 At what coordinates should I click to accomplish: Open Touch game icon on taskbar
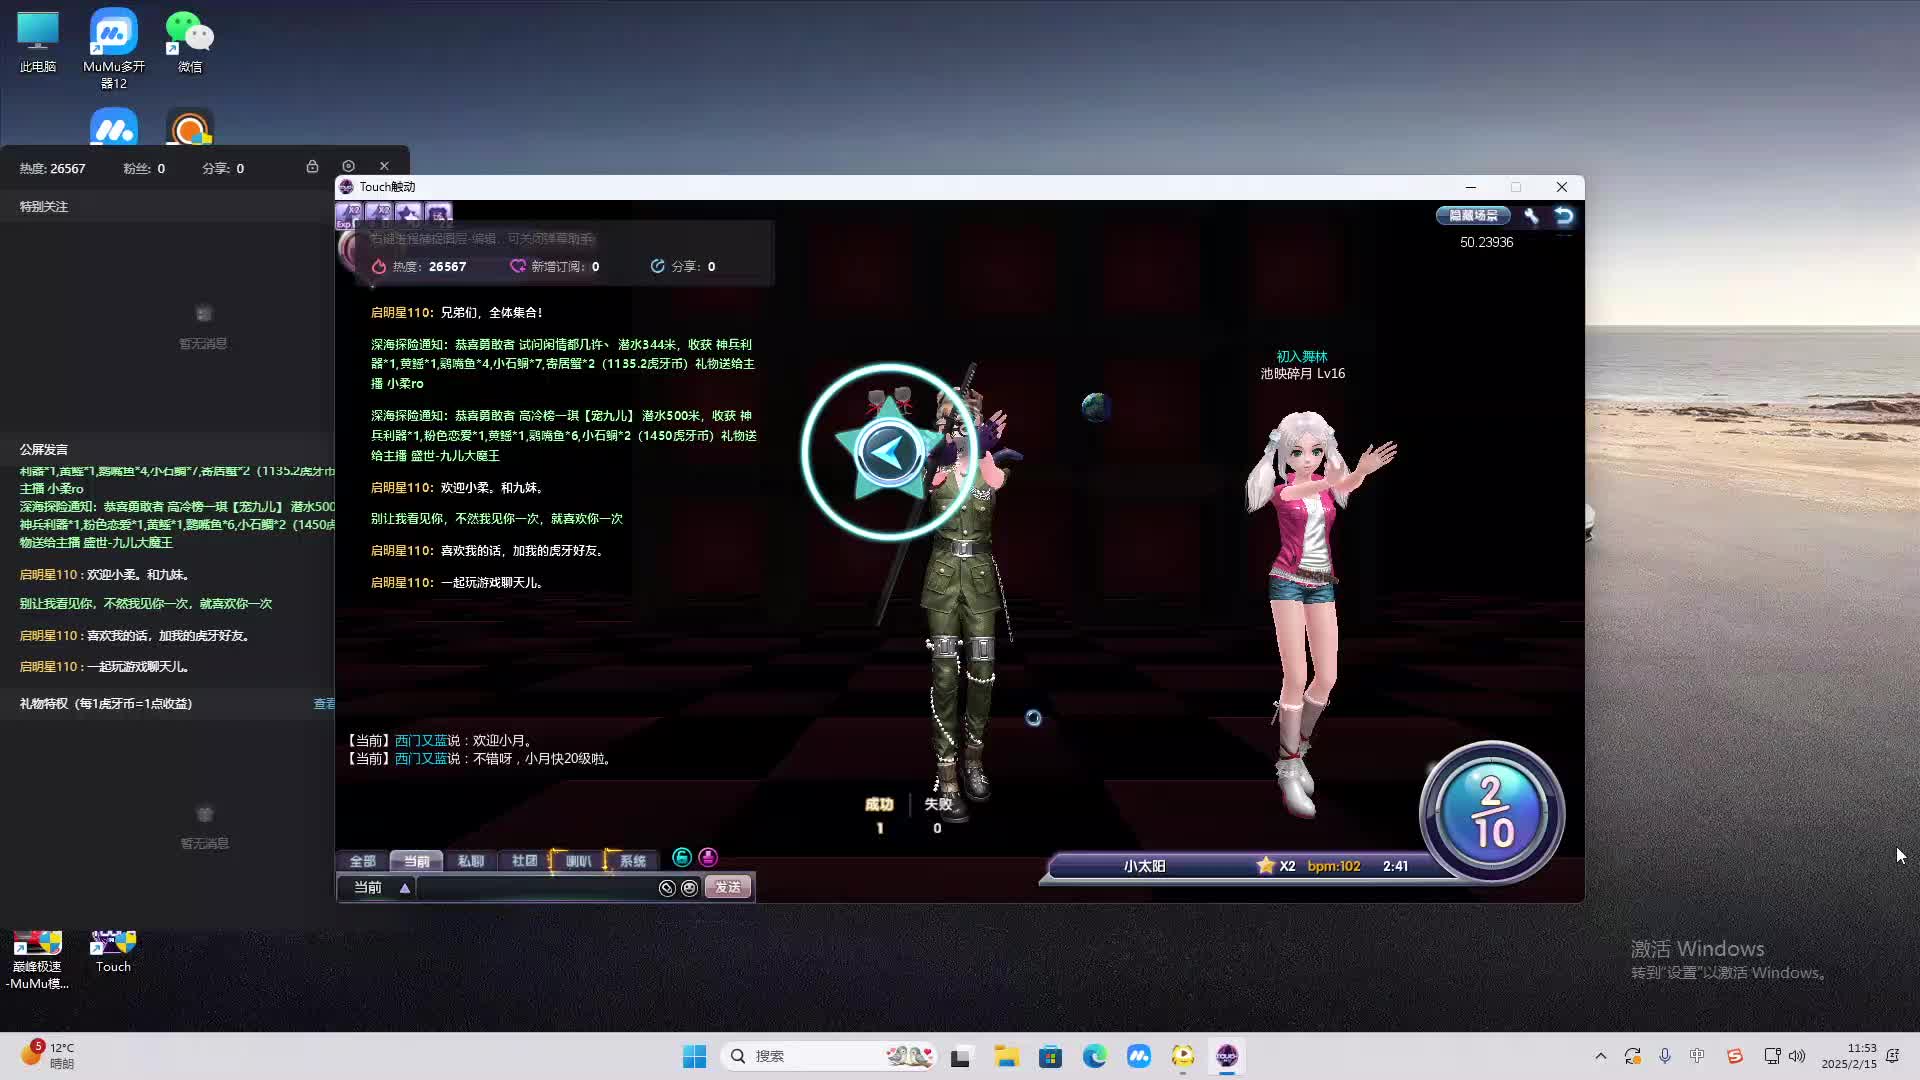pos(1227,1056)
